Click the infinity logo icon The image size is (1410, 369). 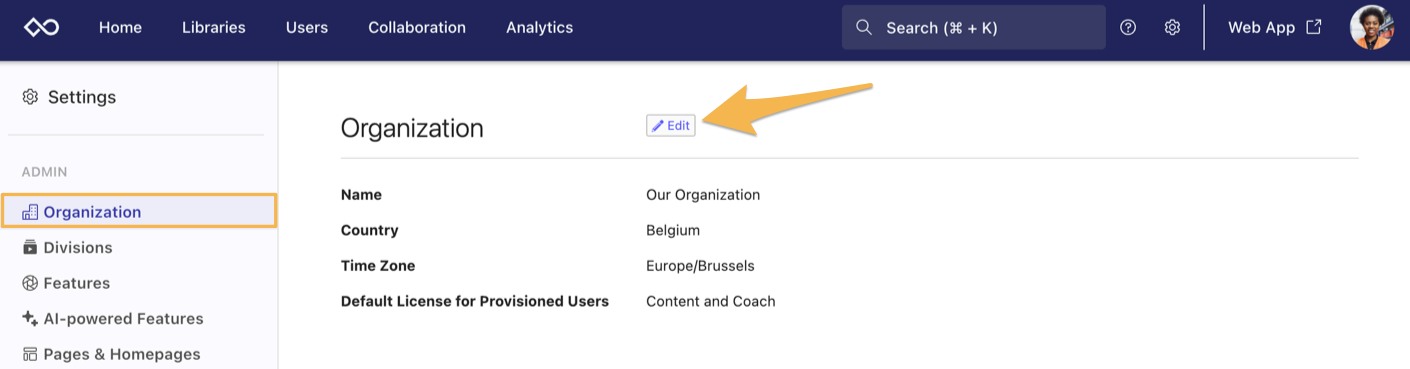[x=41, y=27]
